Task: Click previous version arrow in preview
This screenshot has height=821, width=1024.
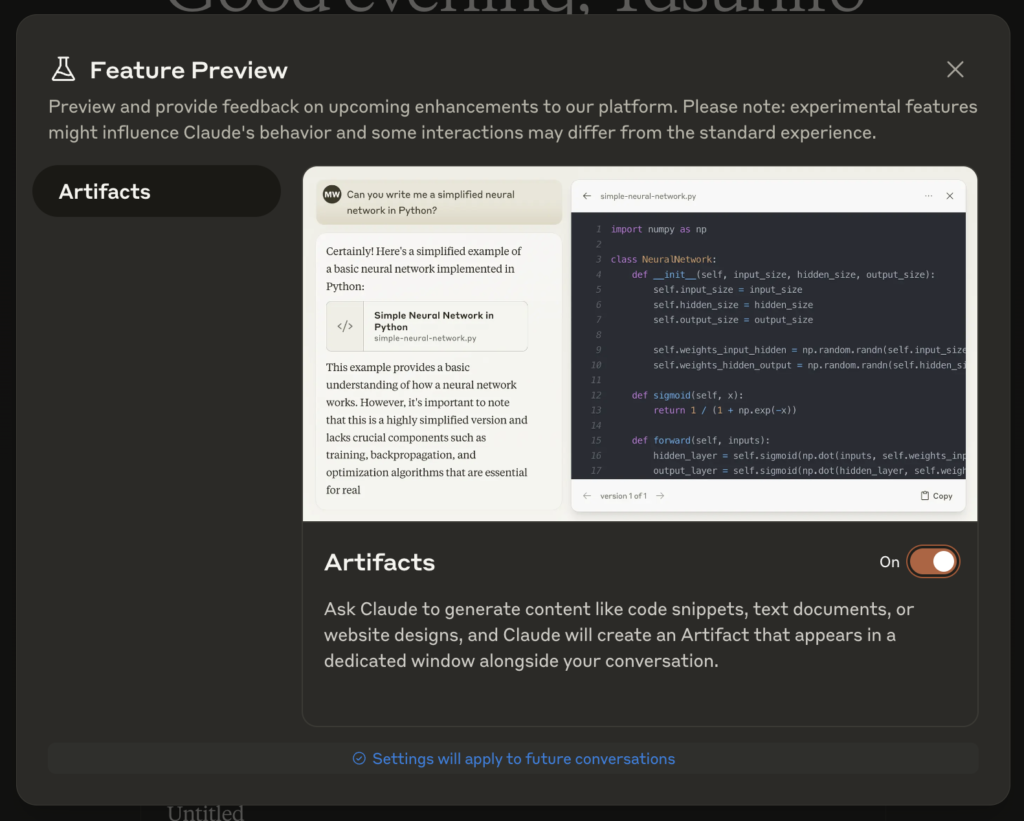Action: coord(586,496)
